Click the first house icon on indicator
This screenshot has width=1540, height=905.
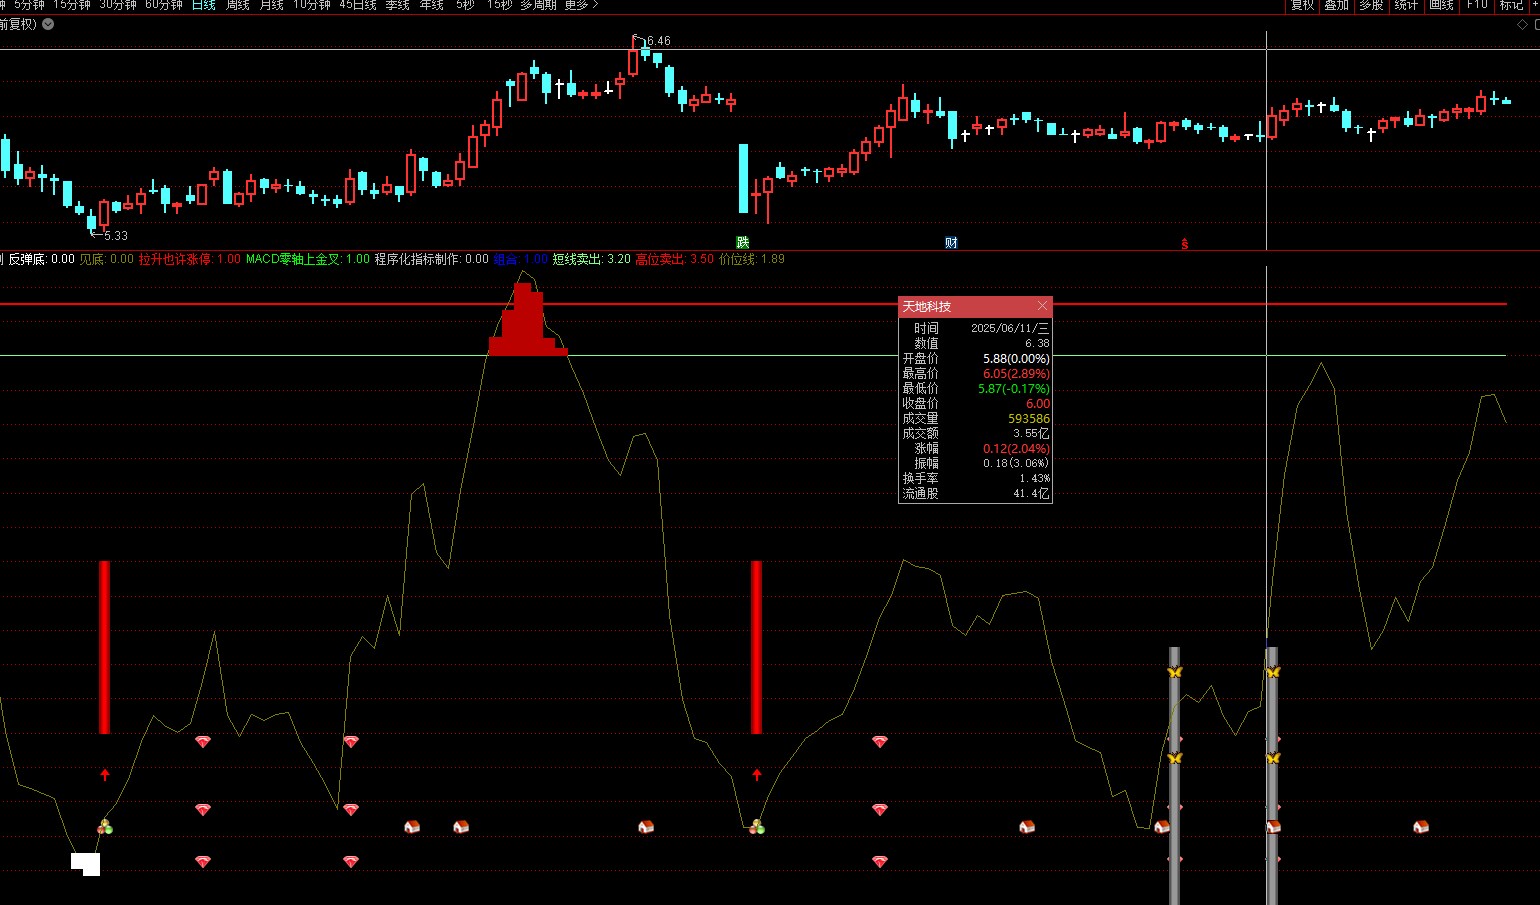pos(412,827)
